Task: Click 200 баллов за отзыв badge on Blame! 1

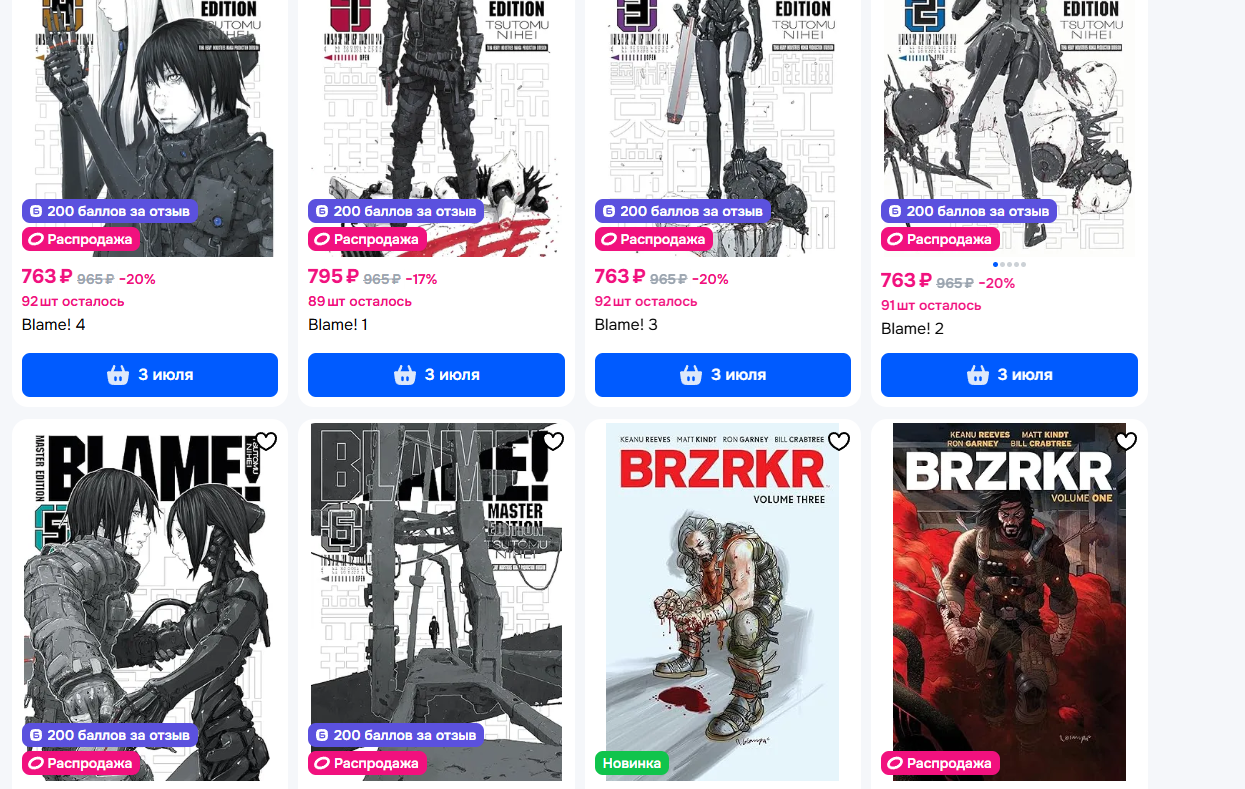Action: 396,211
